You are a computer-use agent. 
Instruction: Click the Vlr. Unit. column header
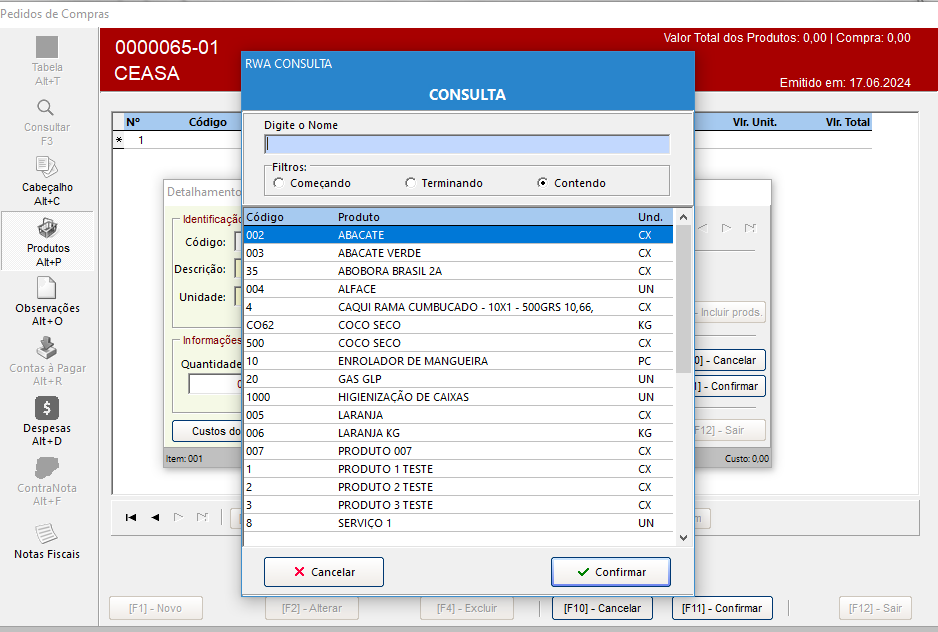pos(754,122)
